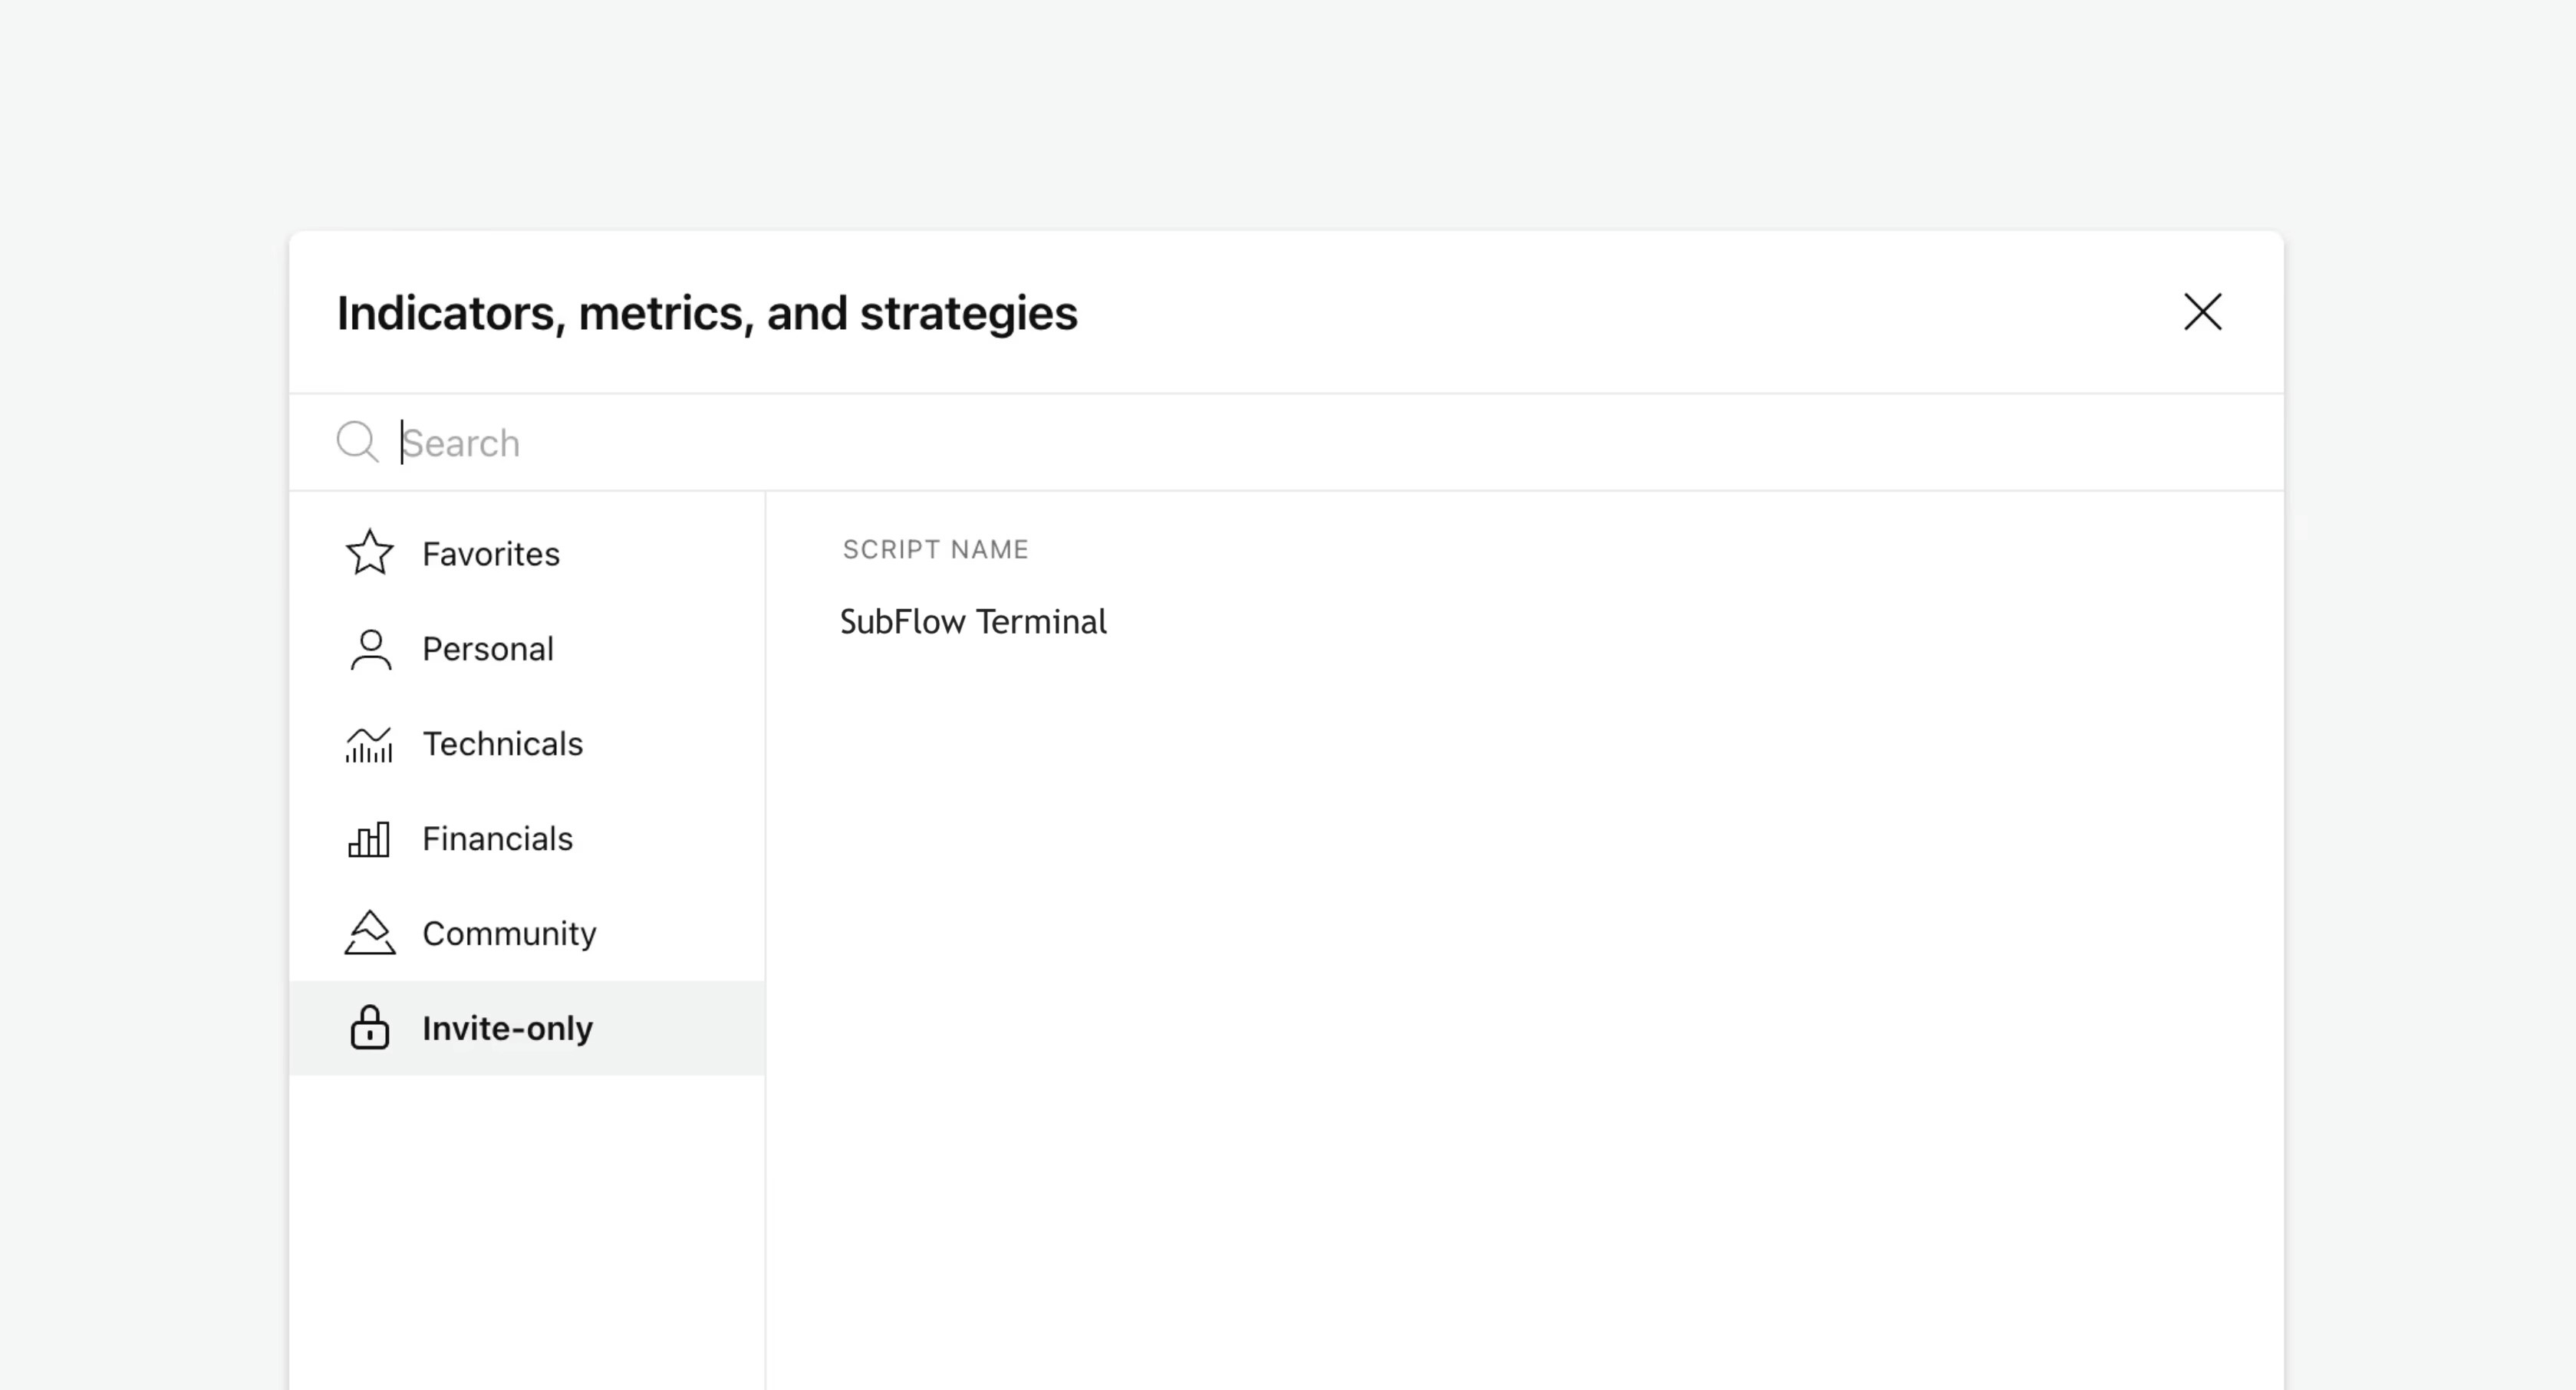The height and width of the screenshot is (1390, 2576).
Task: Switch to the Personal scripts section
Action: [x=489, y=648]
